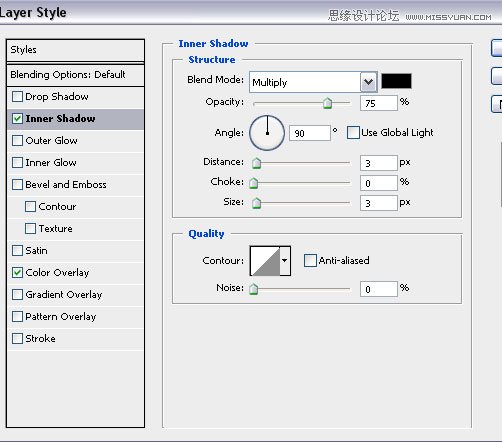Click the Opacity value field showing 75
The width and height of the screenshot is (502, 442).
(x=379, y=103)
